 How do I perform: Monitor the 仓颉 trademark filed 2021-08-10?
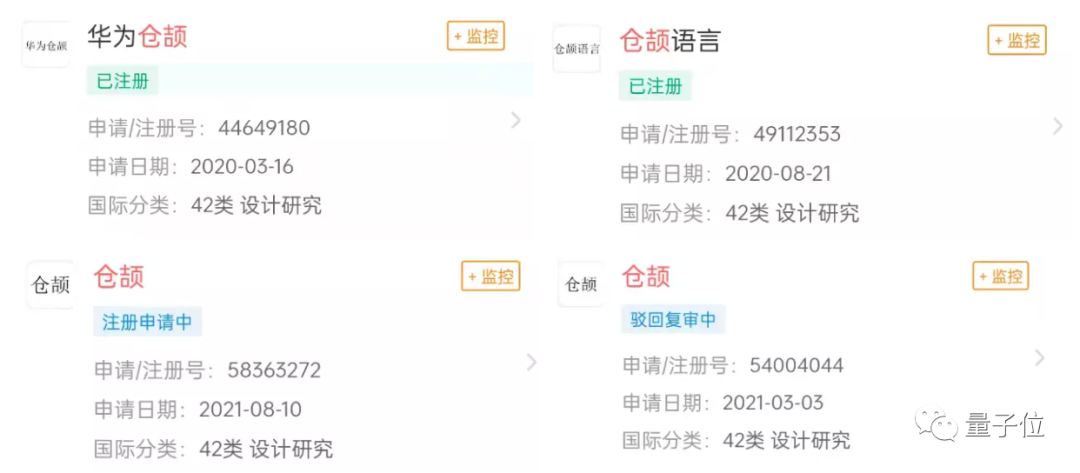491,276
